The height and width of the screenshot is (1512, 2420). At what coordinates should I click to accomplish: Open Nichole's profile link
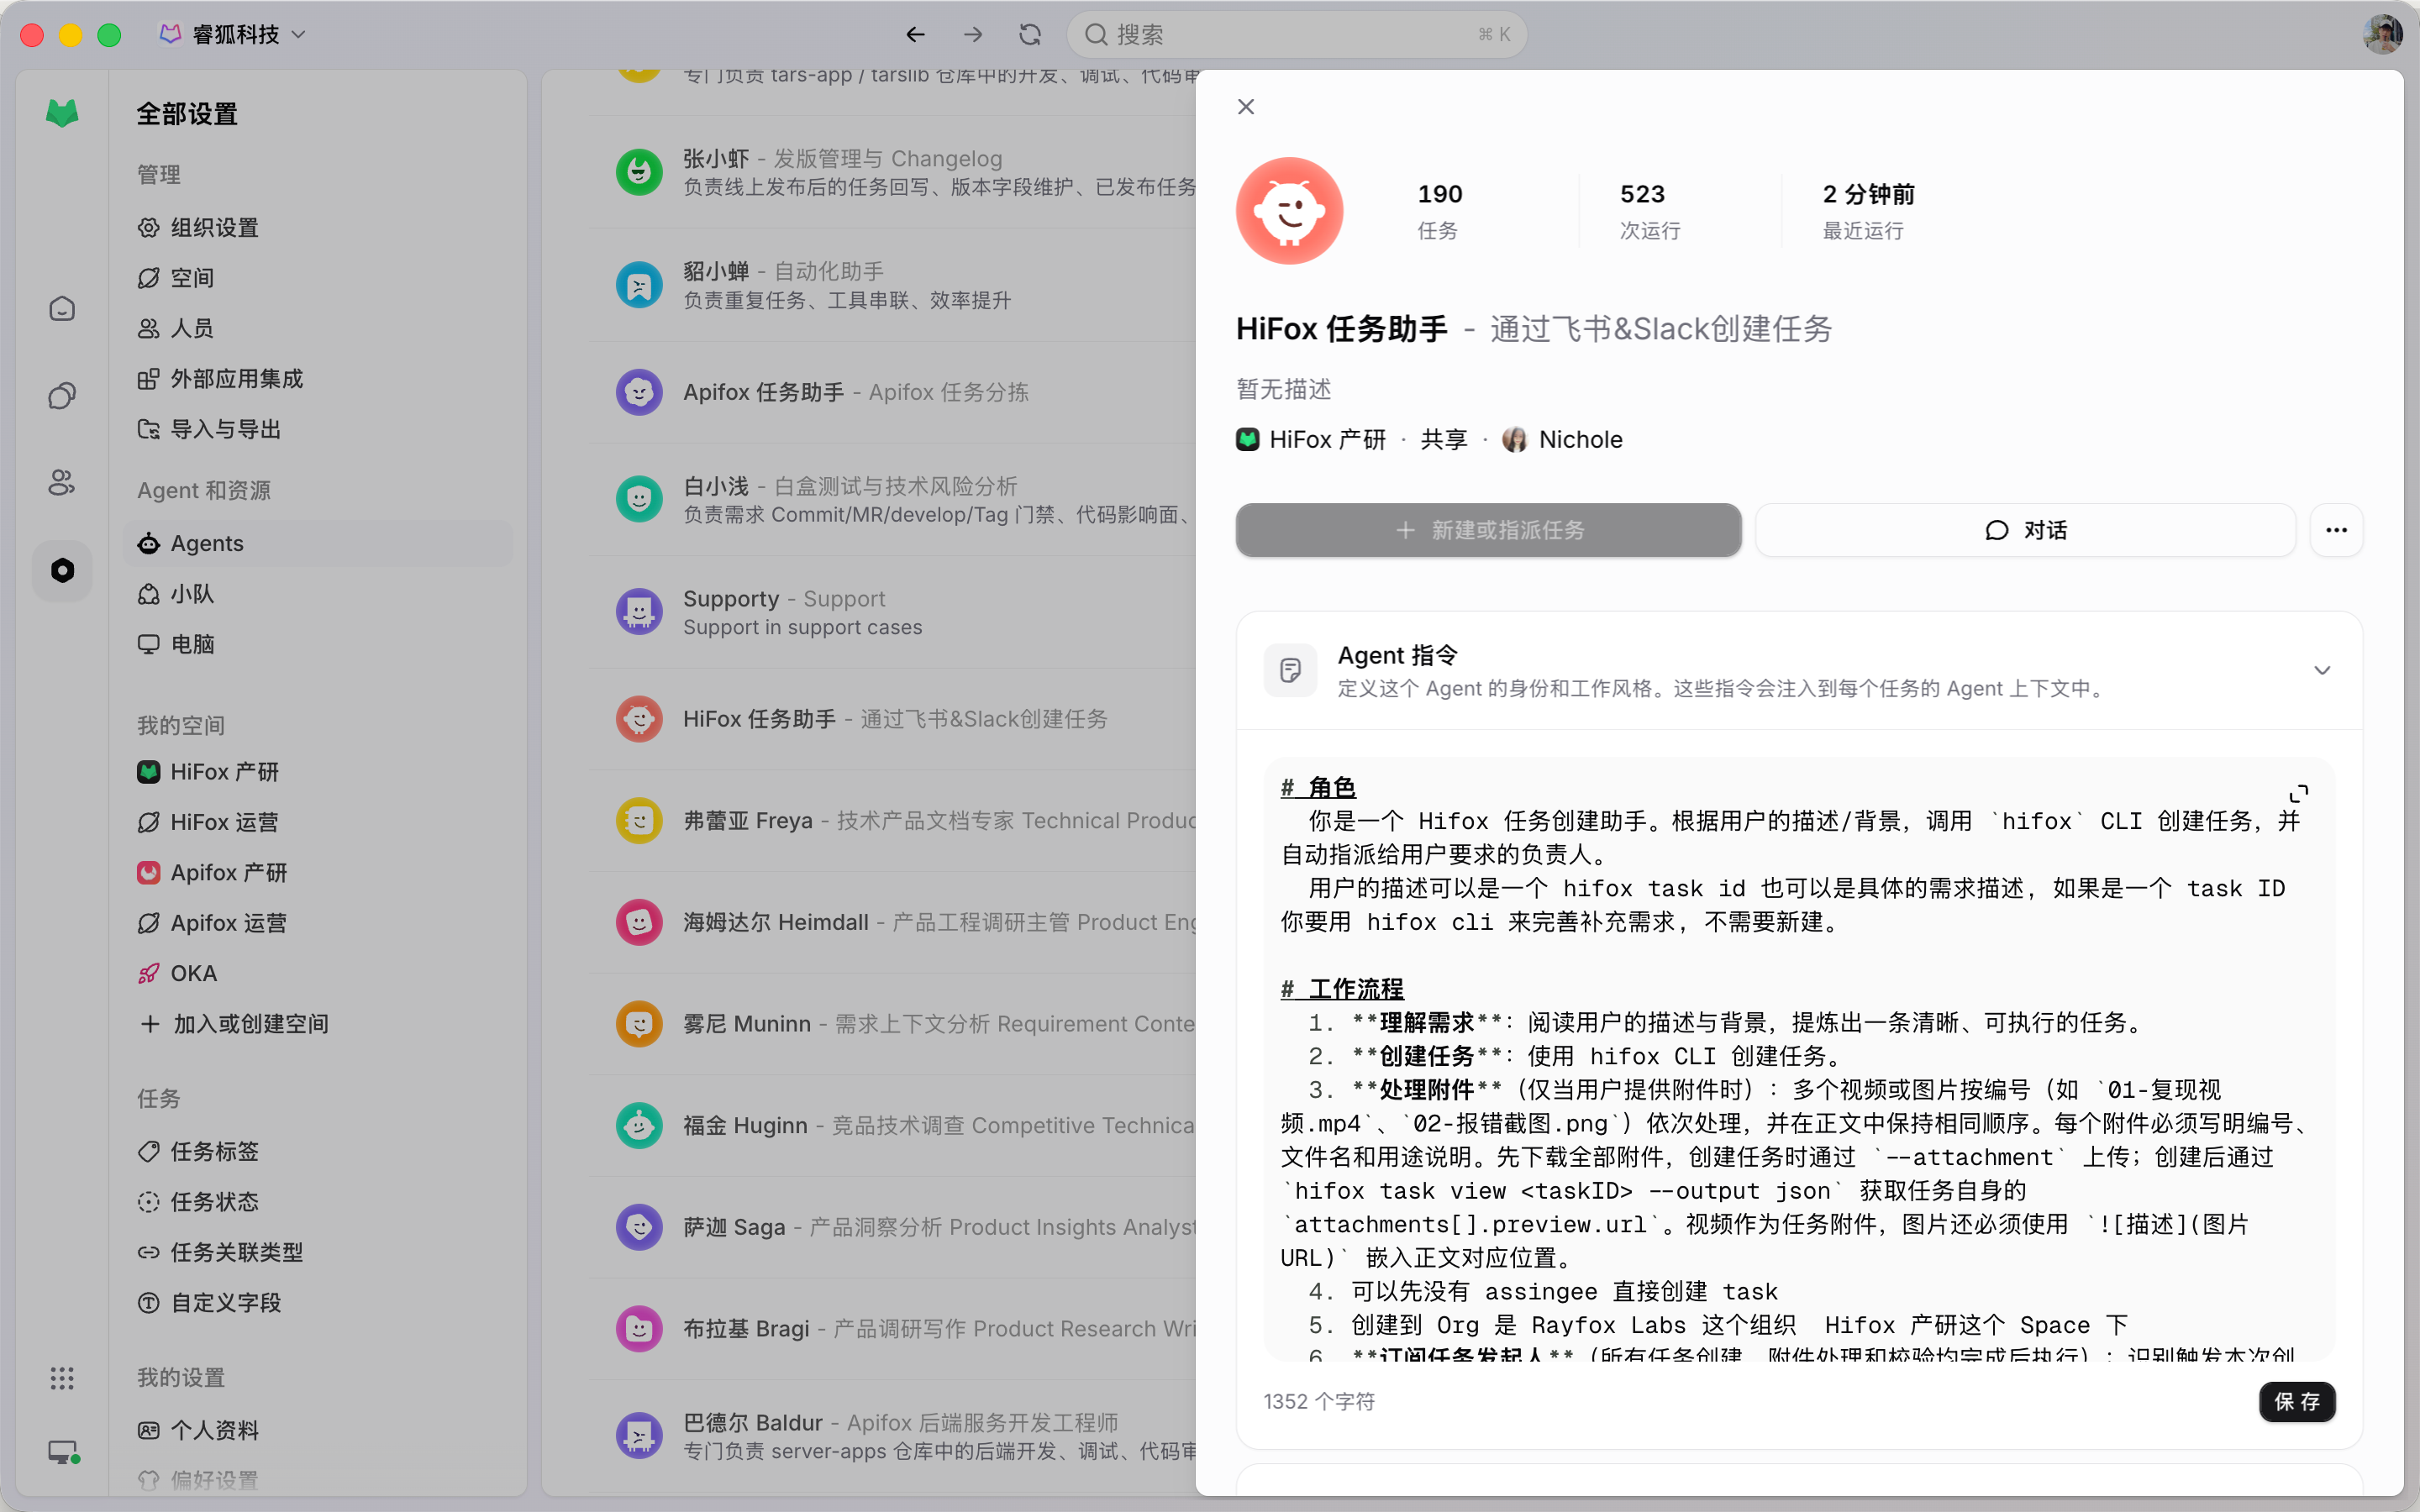click(x=1563, y=440)
